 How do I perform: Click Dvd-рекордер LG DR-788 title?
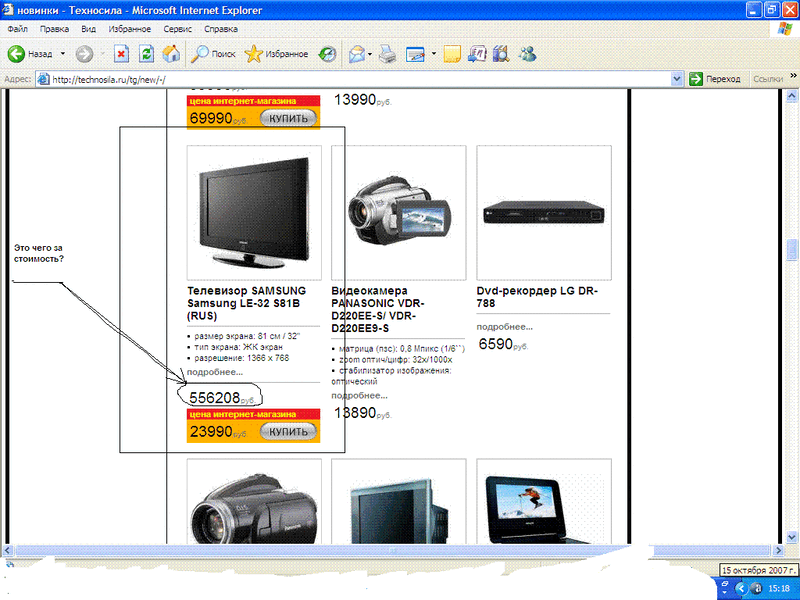(x=537, y=297)
